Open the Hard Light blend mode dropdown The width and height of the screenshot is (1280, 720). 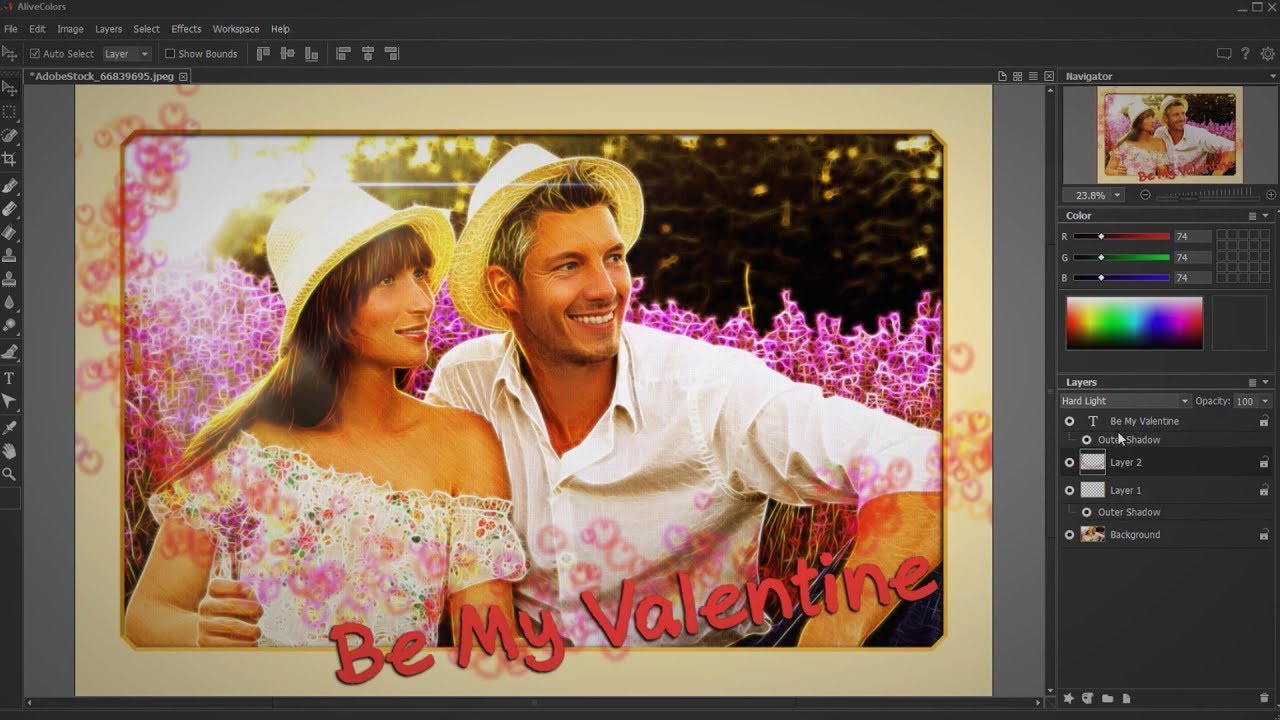point(1125,401)
